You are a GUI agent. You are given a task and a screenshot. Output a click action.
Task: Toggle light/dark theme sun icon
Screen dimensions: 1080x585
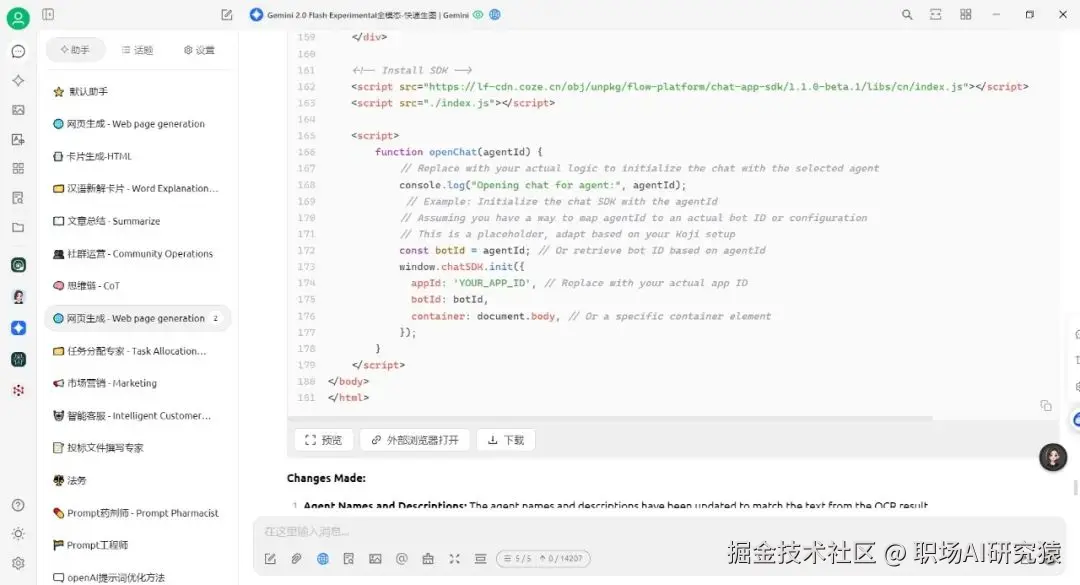pos(19,534)
